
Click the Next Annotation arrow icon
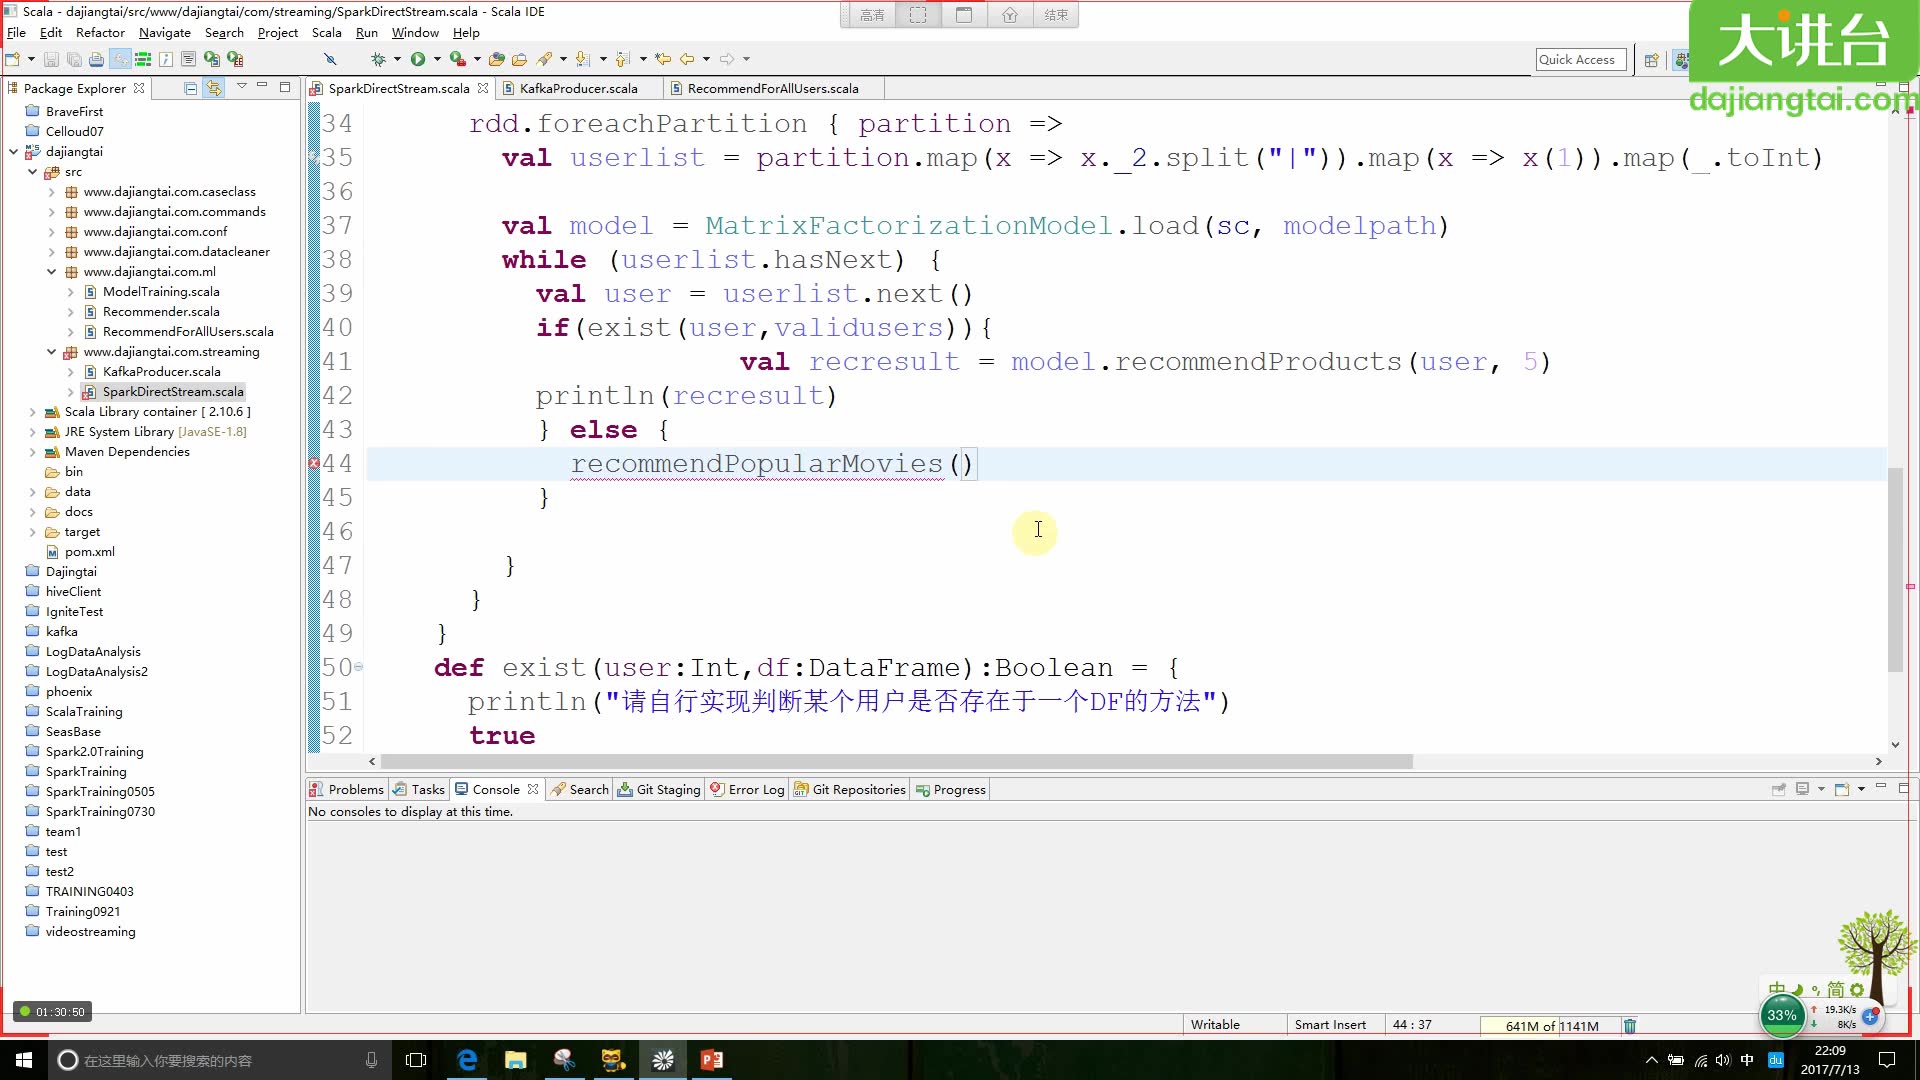[x=583, y=59]
